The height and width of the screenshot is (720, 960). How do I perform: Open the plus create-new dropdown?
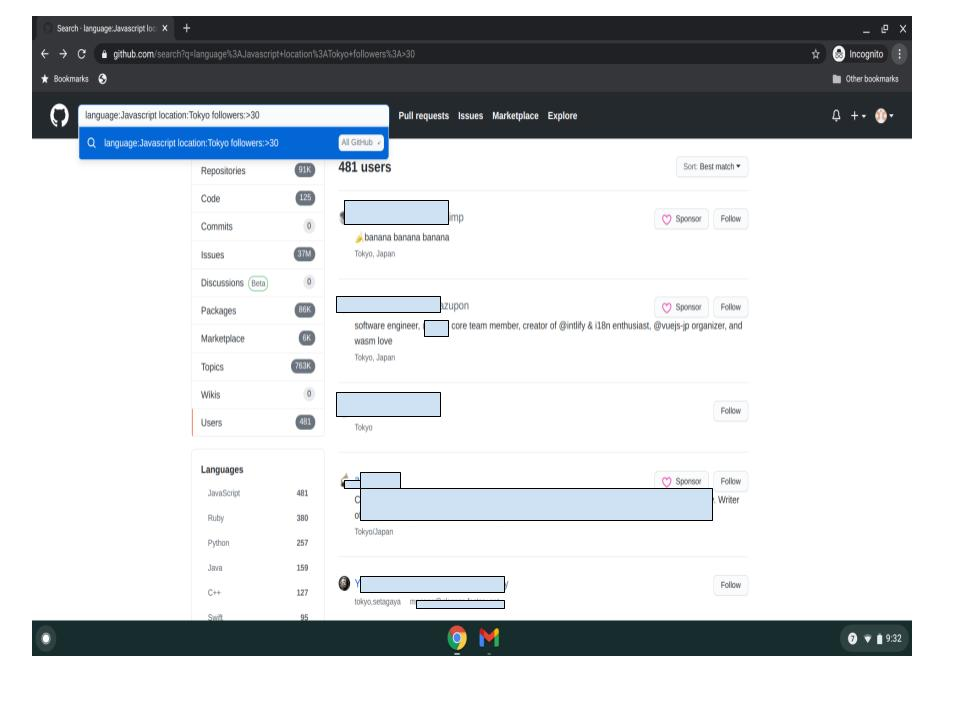(858, 115)
